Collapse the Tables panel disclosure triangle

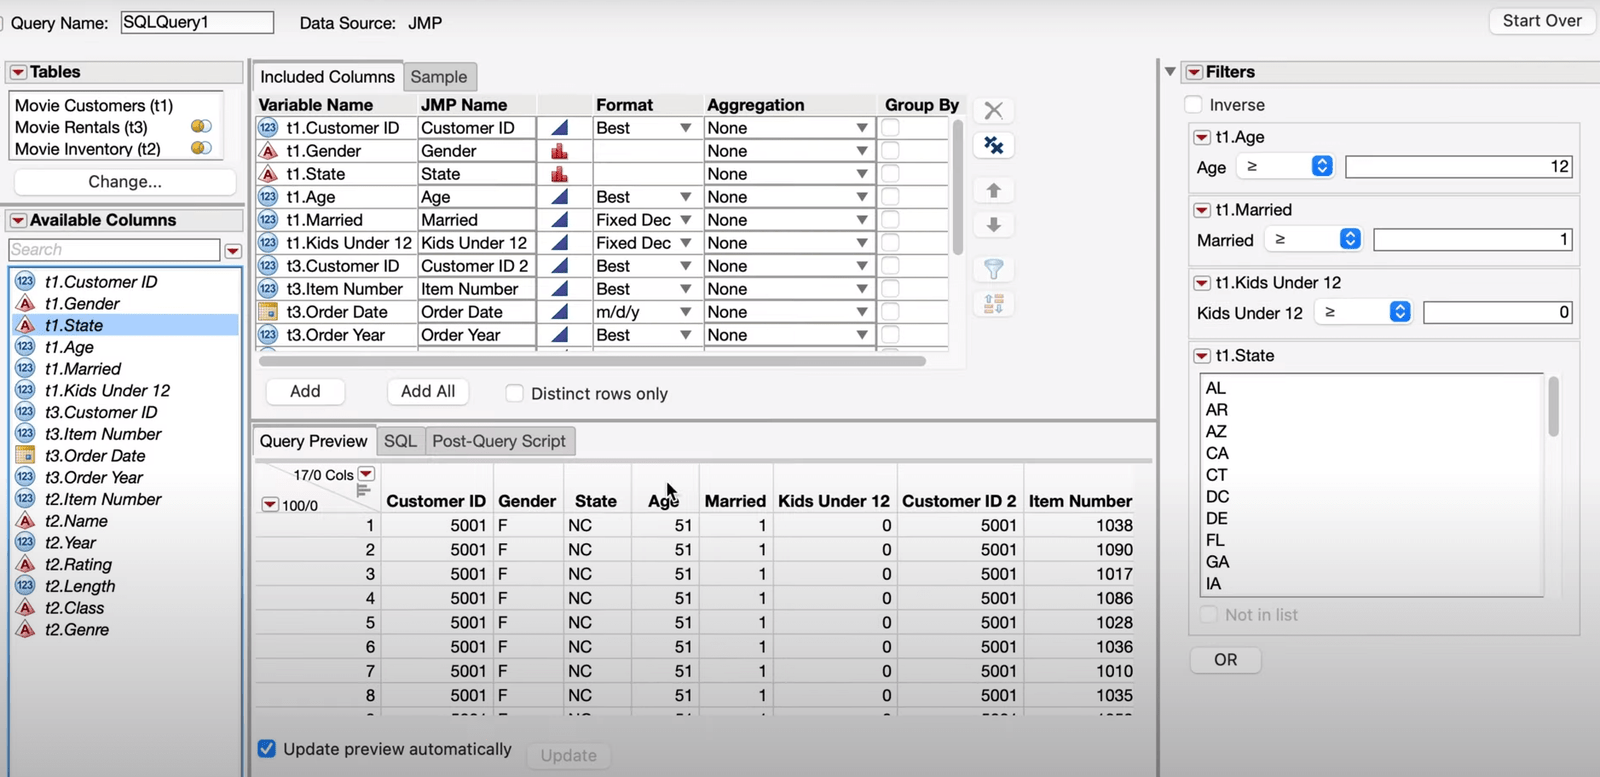18,72
